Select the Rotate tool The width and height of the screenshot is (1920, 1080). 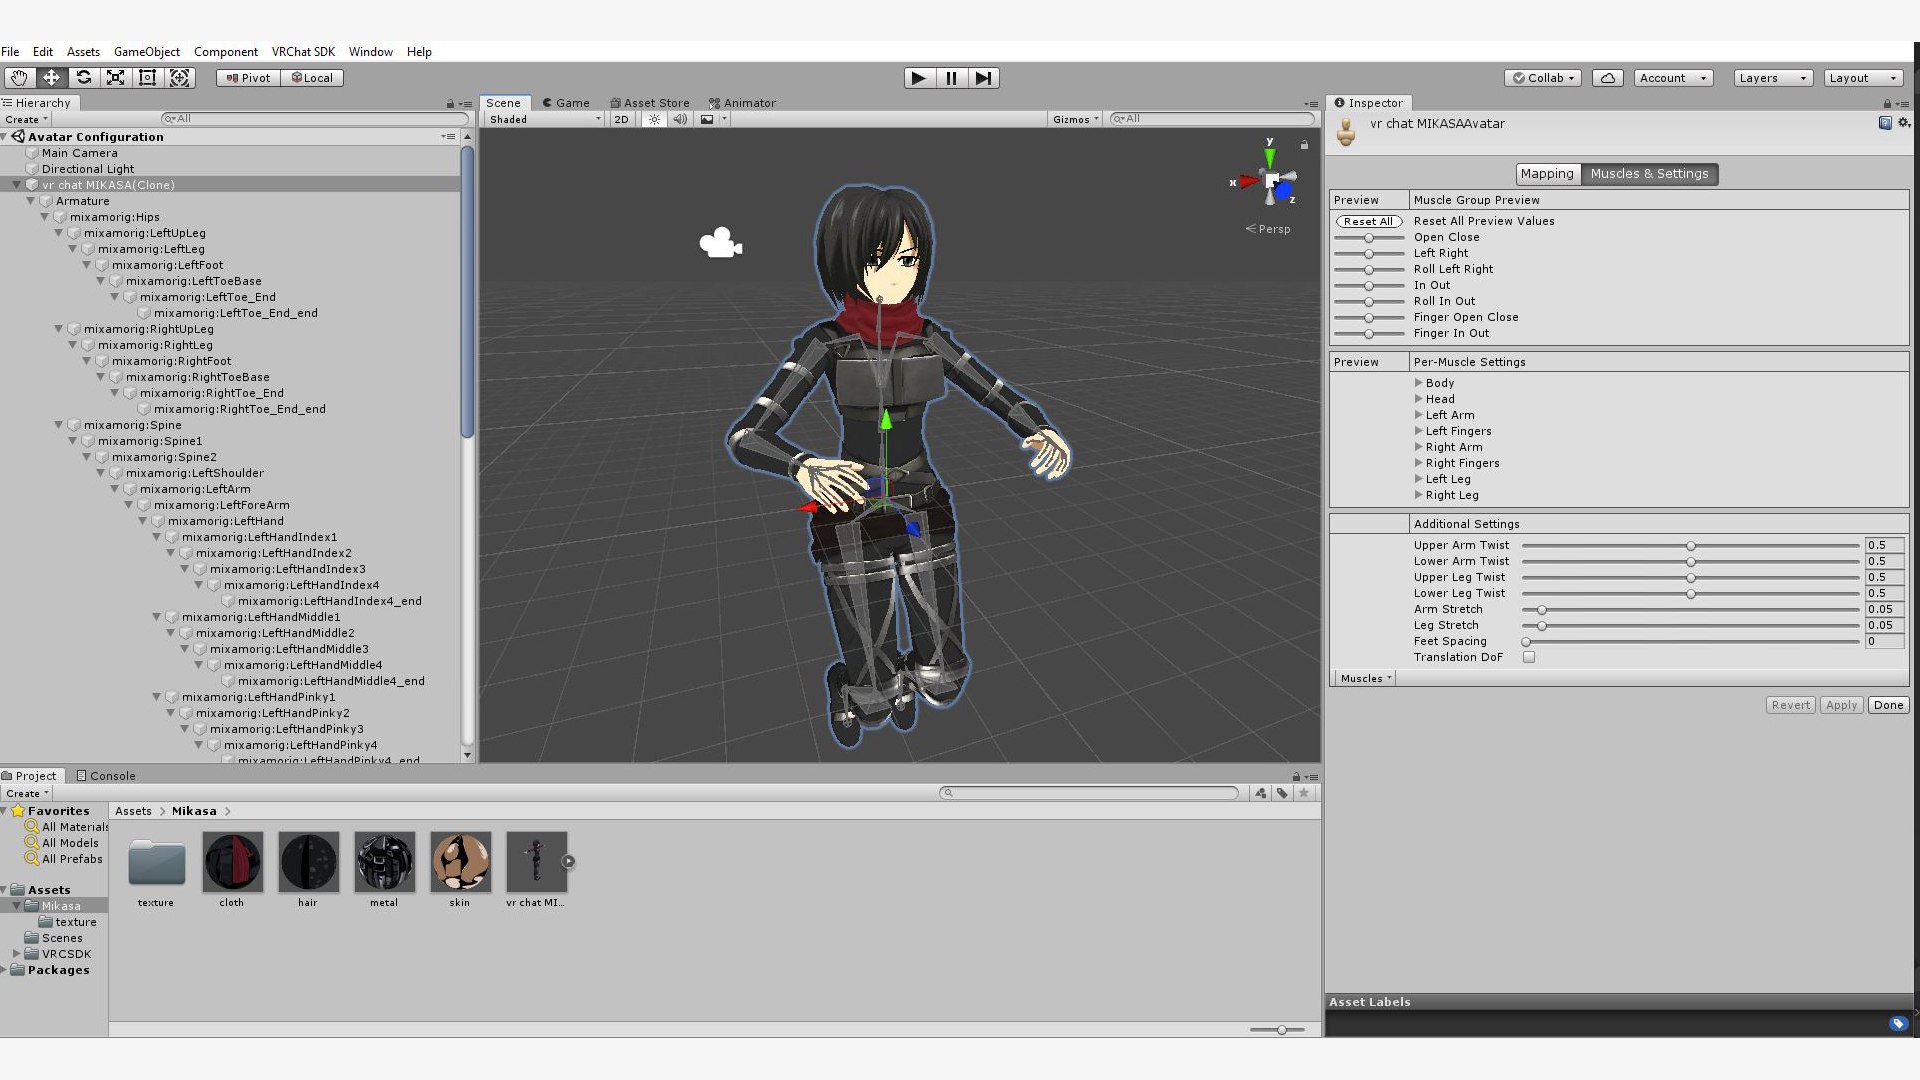click(x=84, y=78)
